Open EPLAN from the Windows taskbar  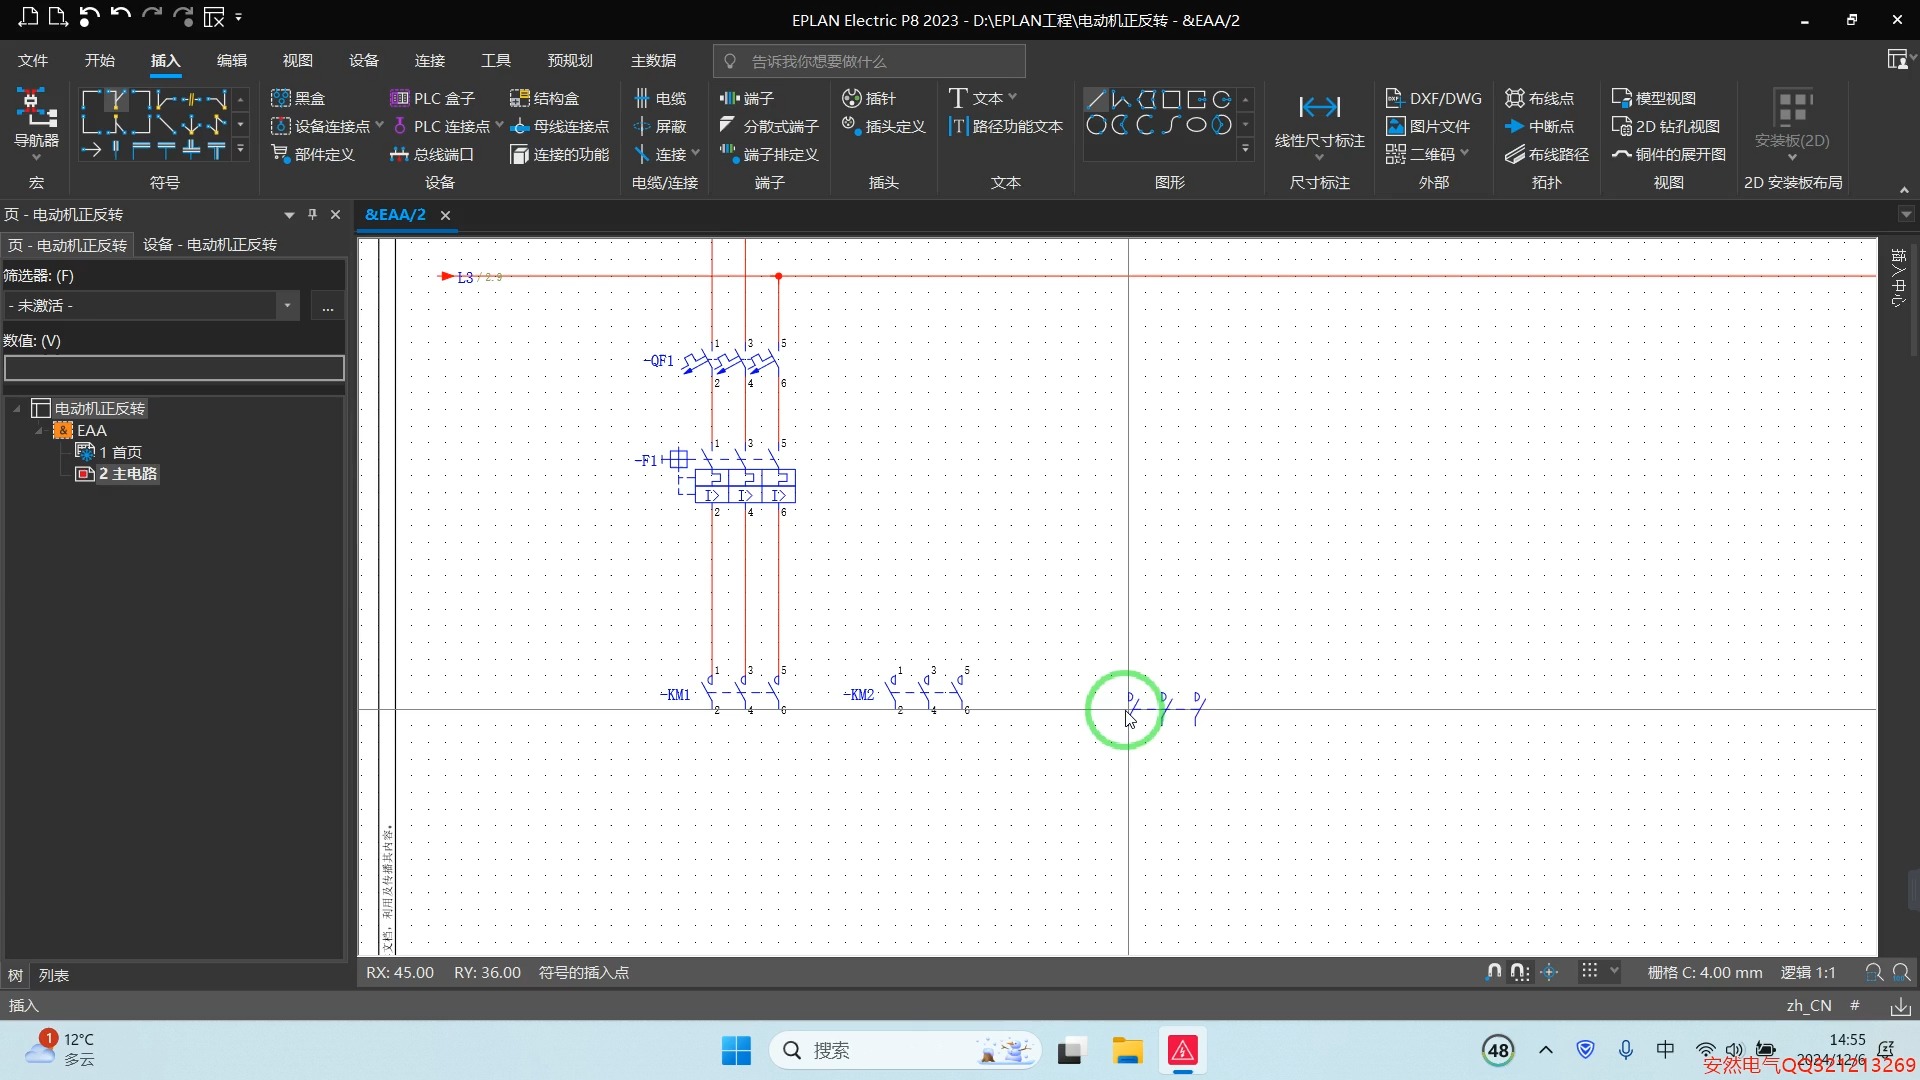[x=1182, y=1051]
